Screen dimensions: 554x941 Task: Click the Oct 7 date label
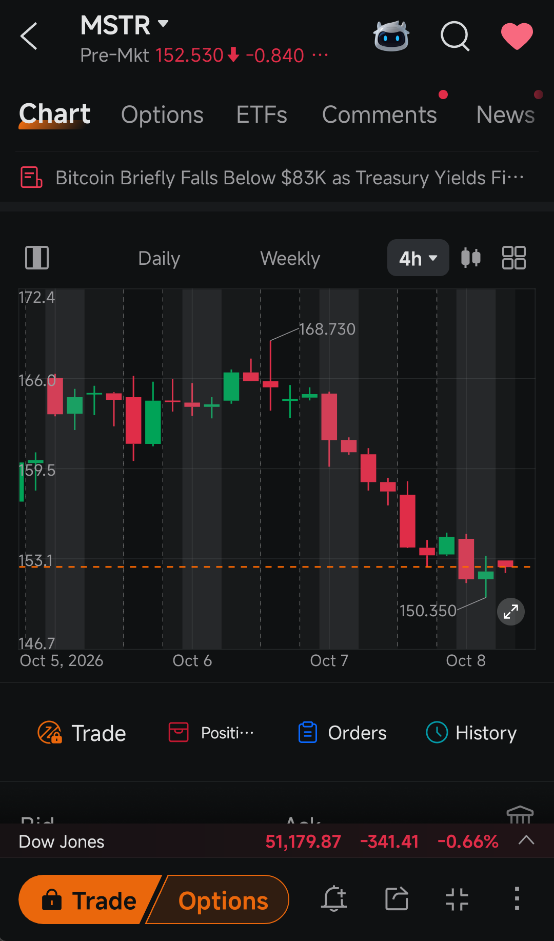329,661
